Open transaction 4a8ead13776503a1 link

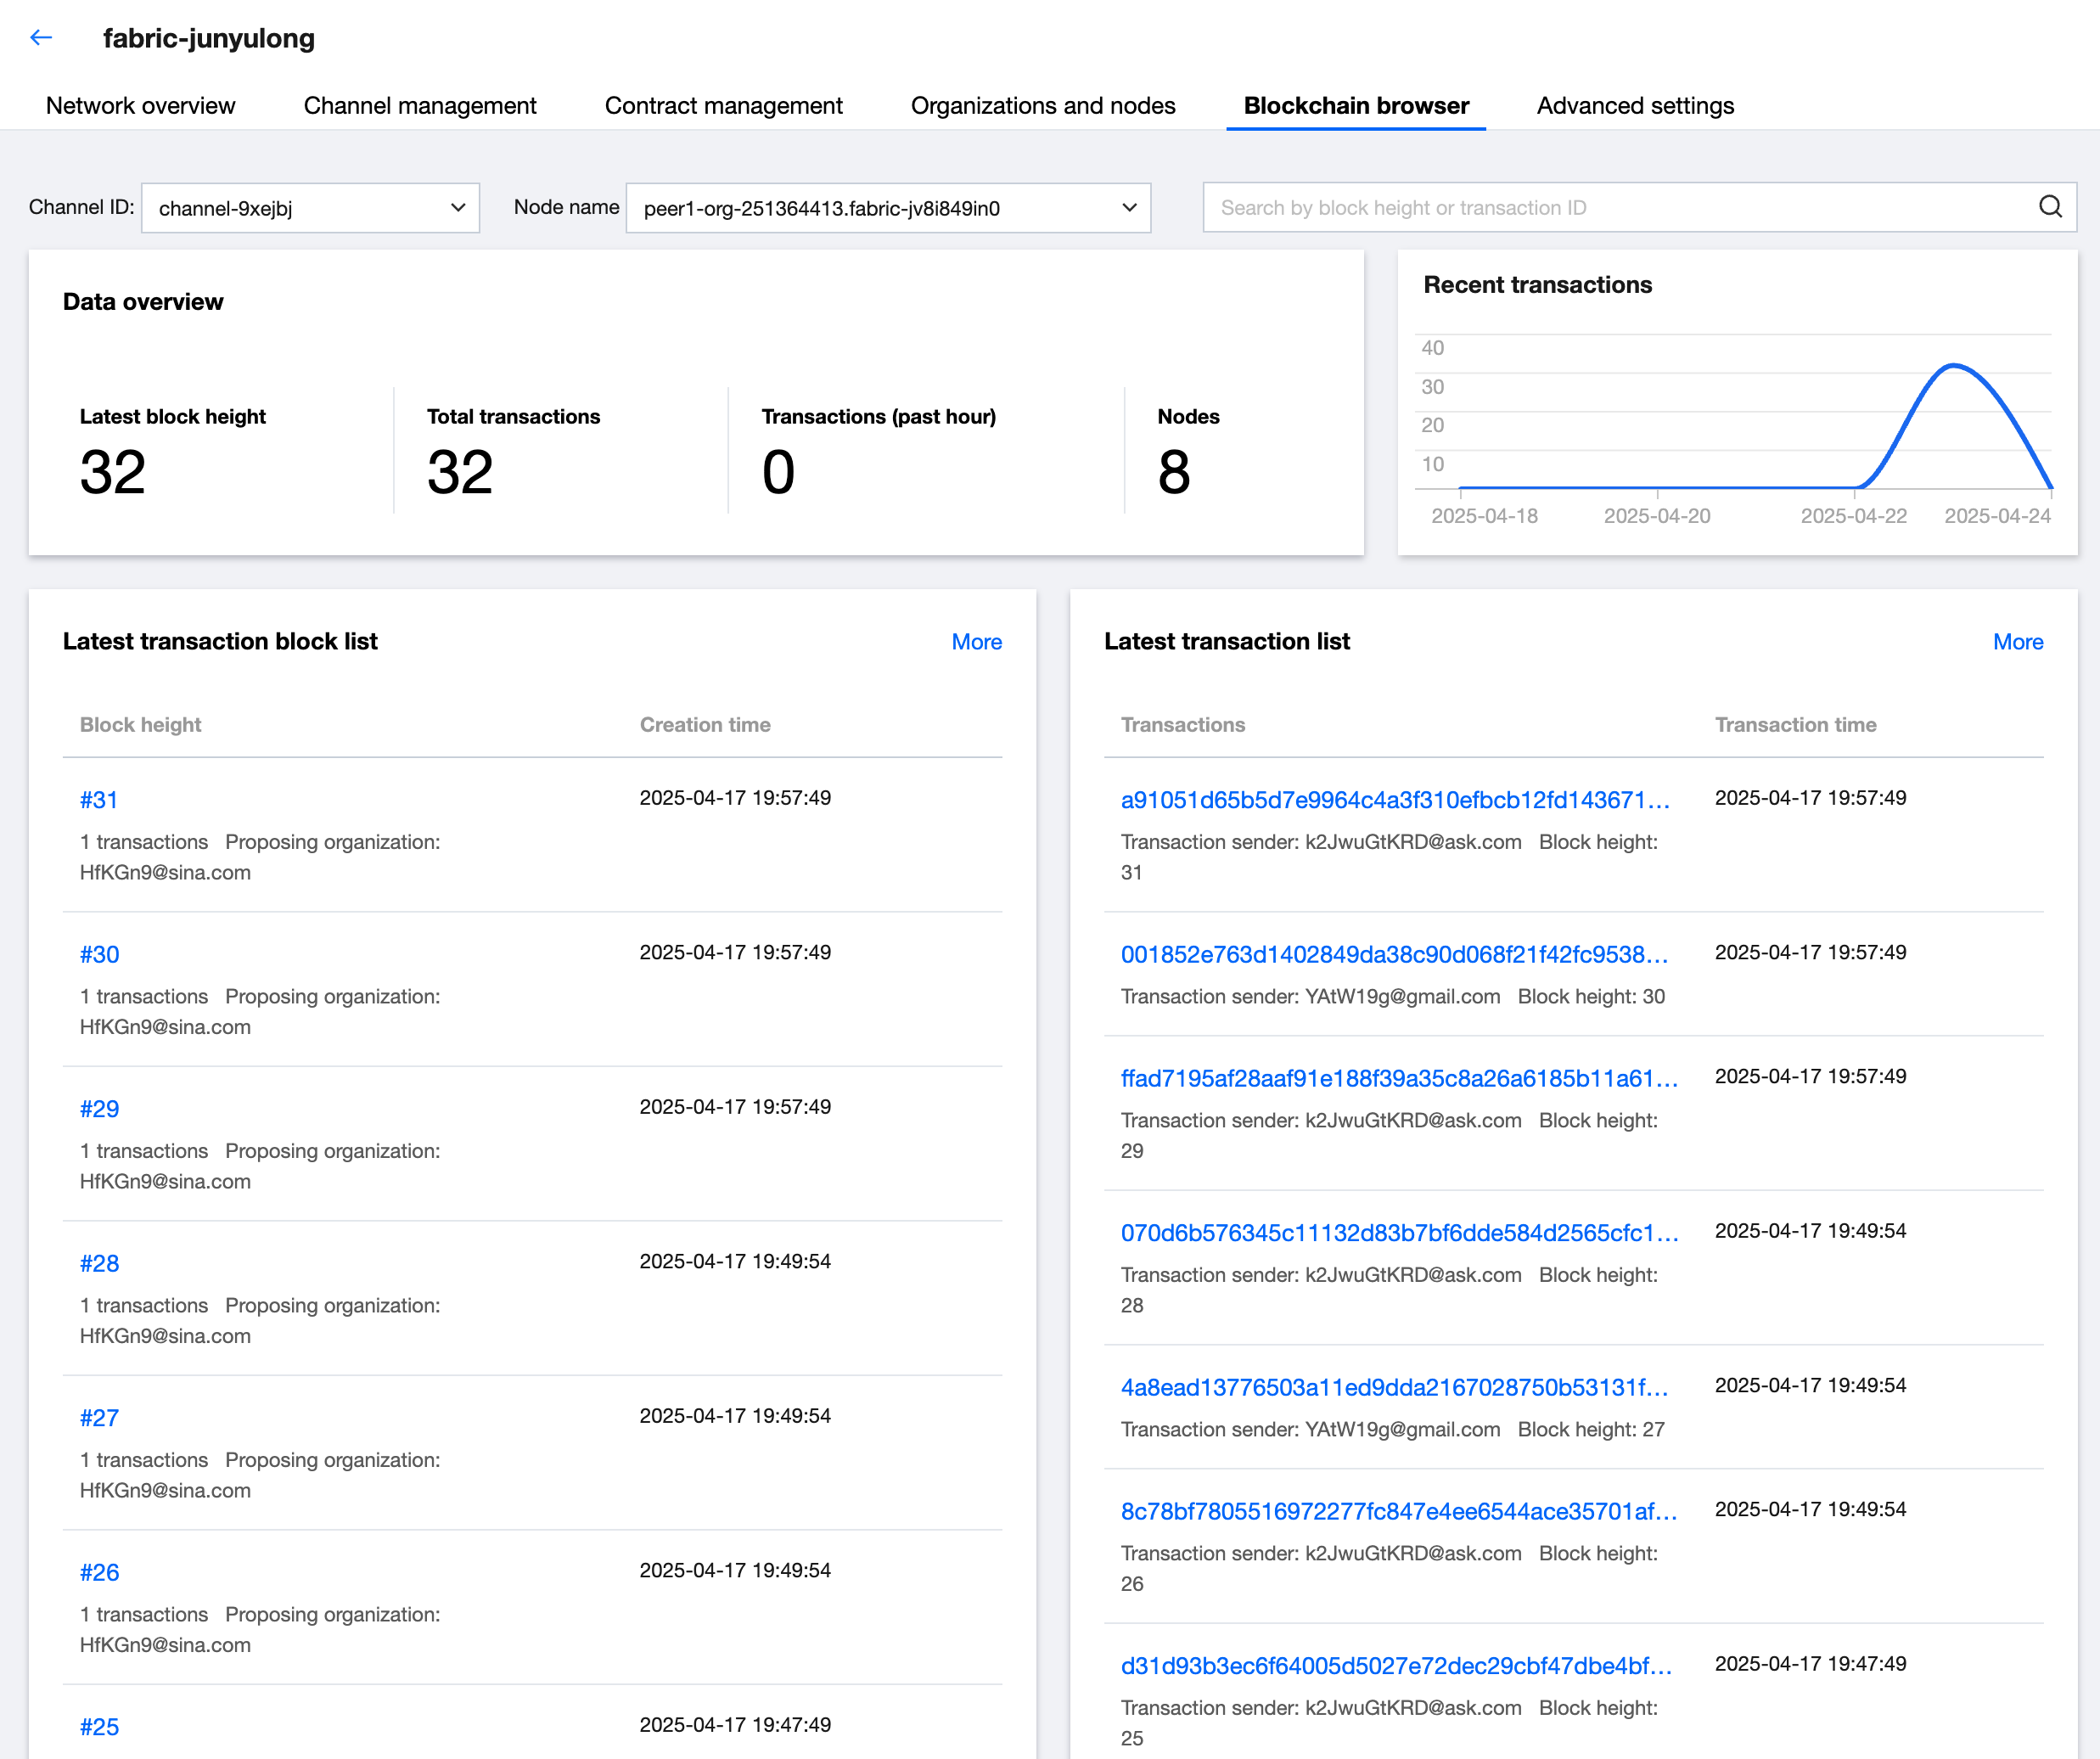tap(1394, 1387)
